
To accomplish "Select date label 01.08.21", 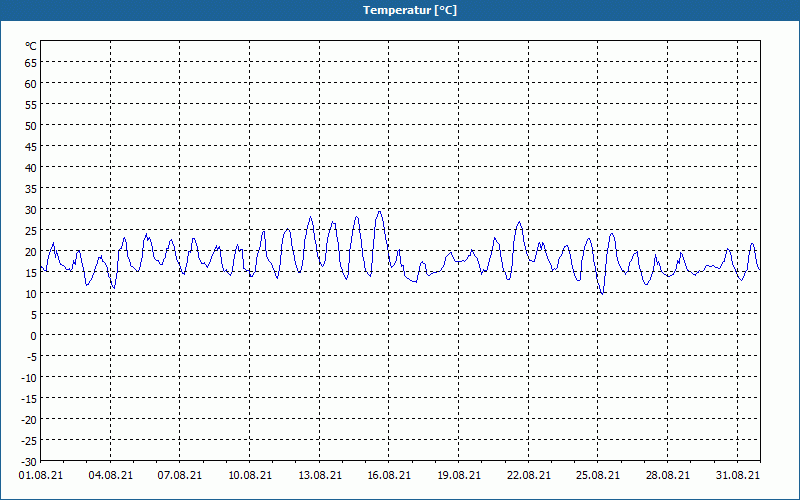I will (41, 475).
